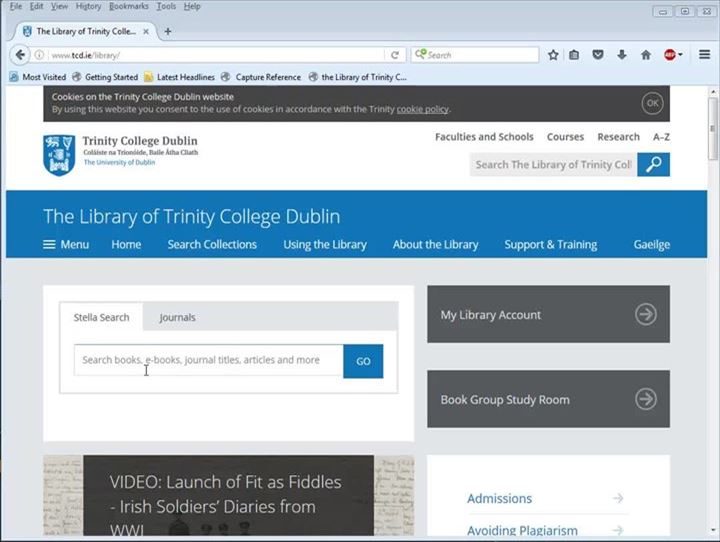720x542 pixels.
Task: Bookmark this page with the star icon
Action: (553, 55)
